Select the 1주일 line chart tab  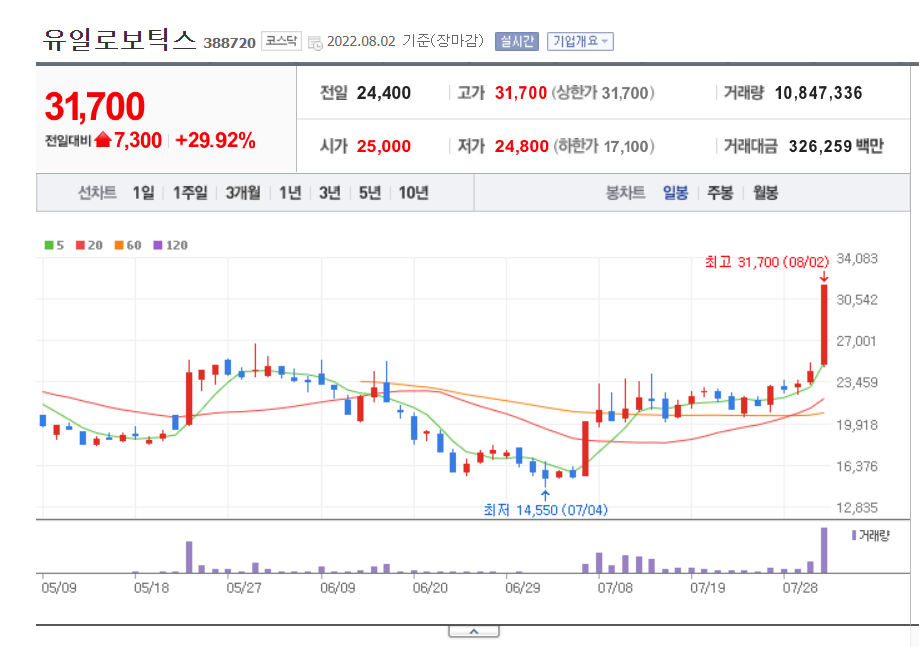tap(190, 192)
